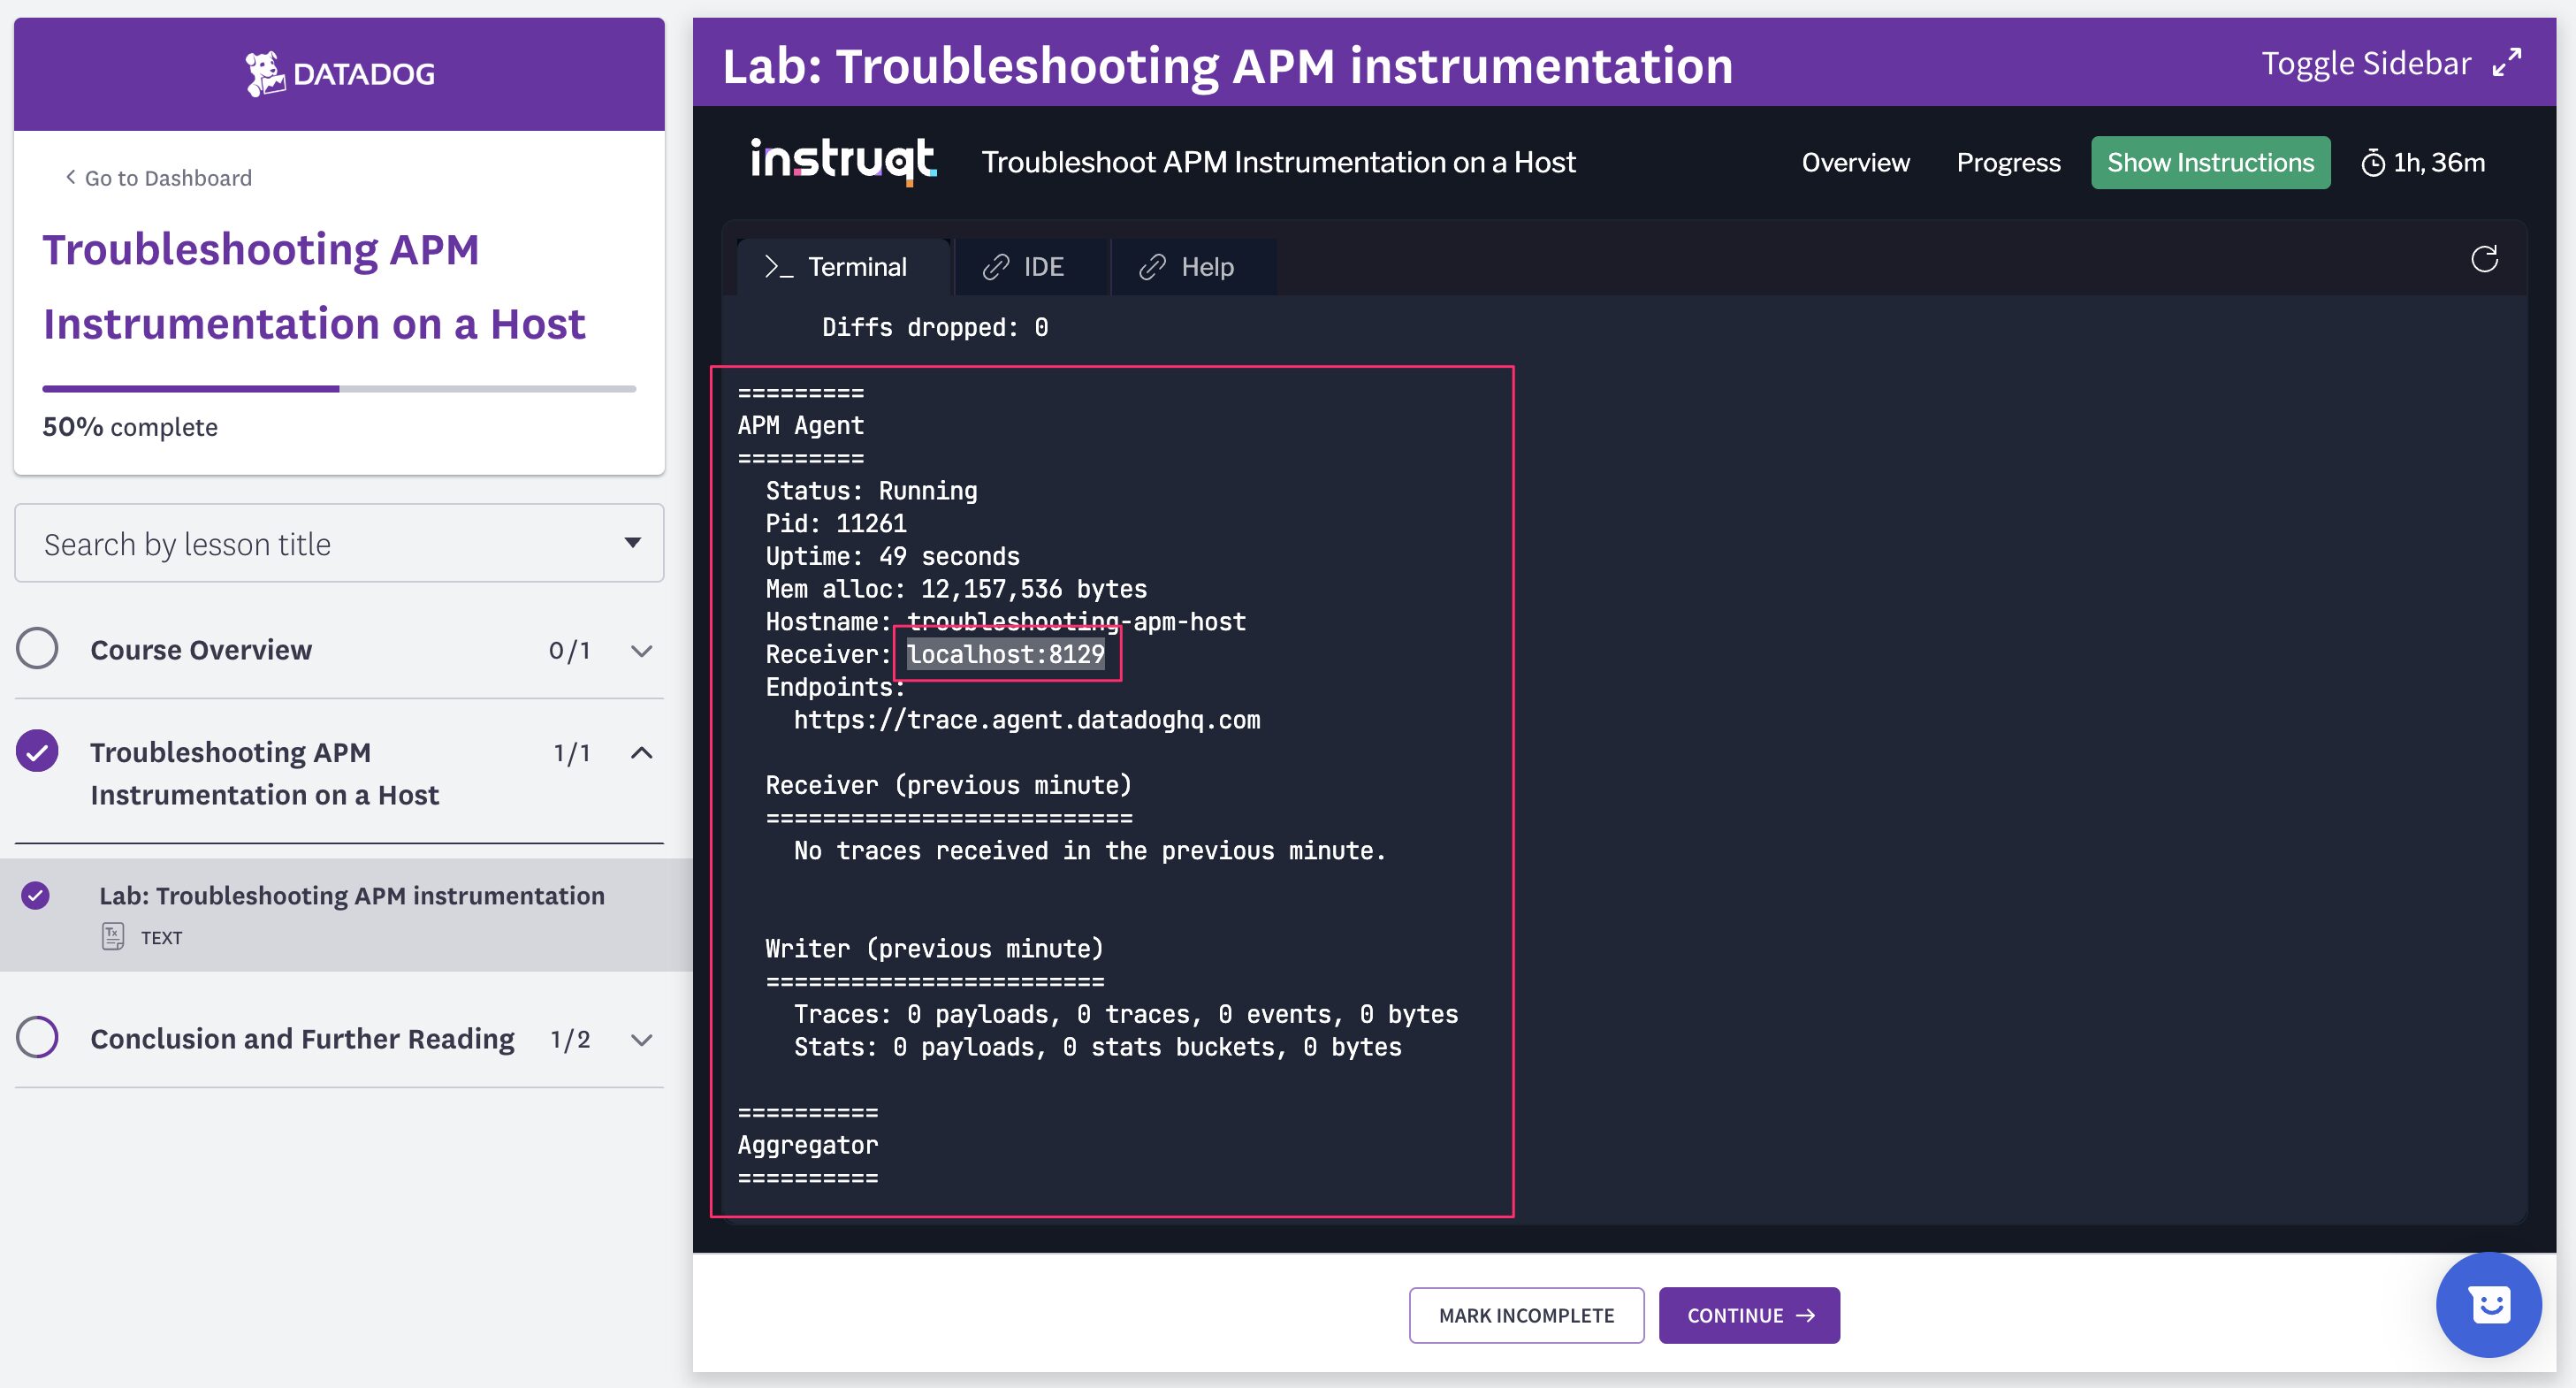Click the Diffs dropped: 0 line

coord(935,328)
